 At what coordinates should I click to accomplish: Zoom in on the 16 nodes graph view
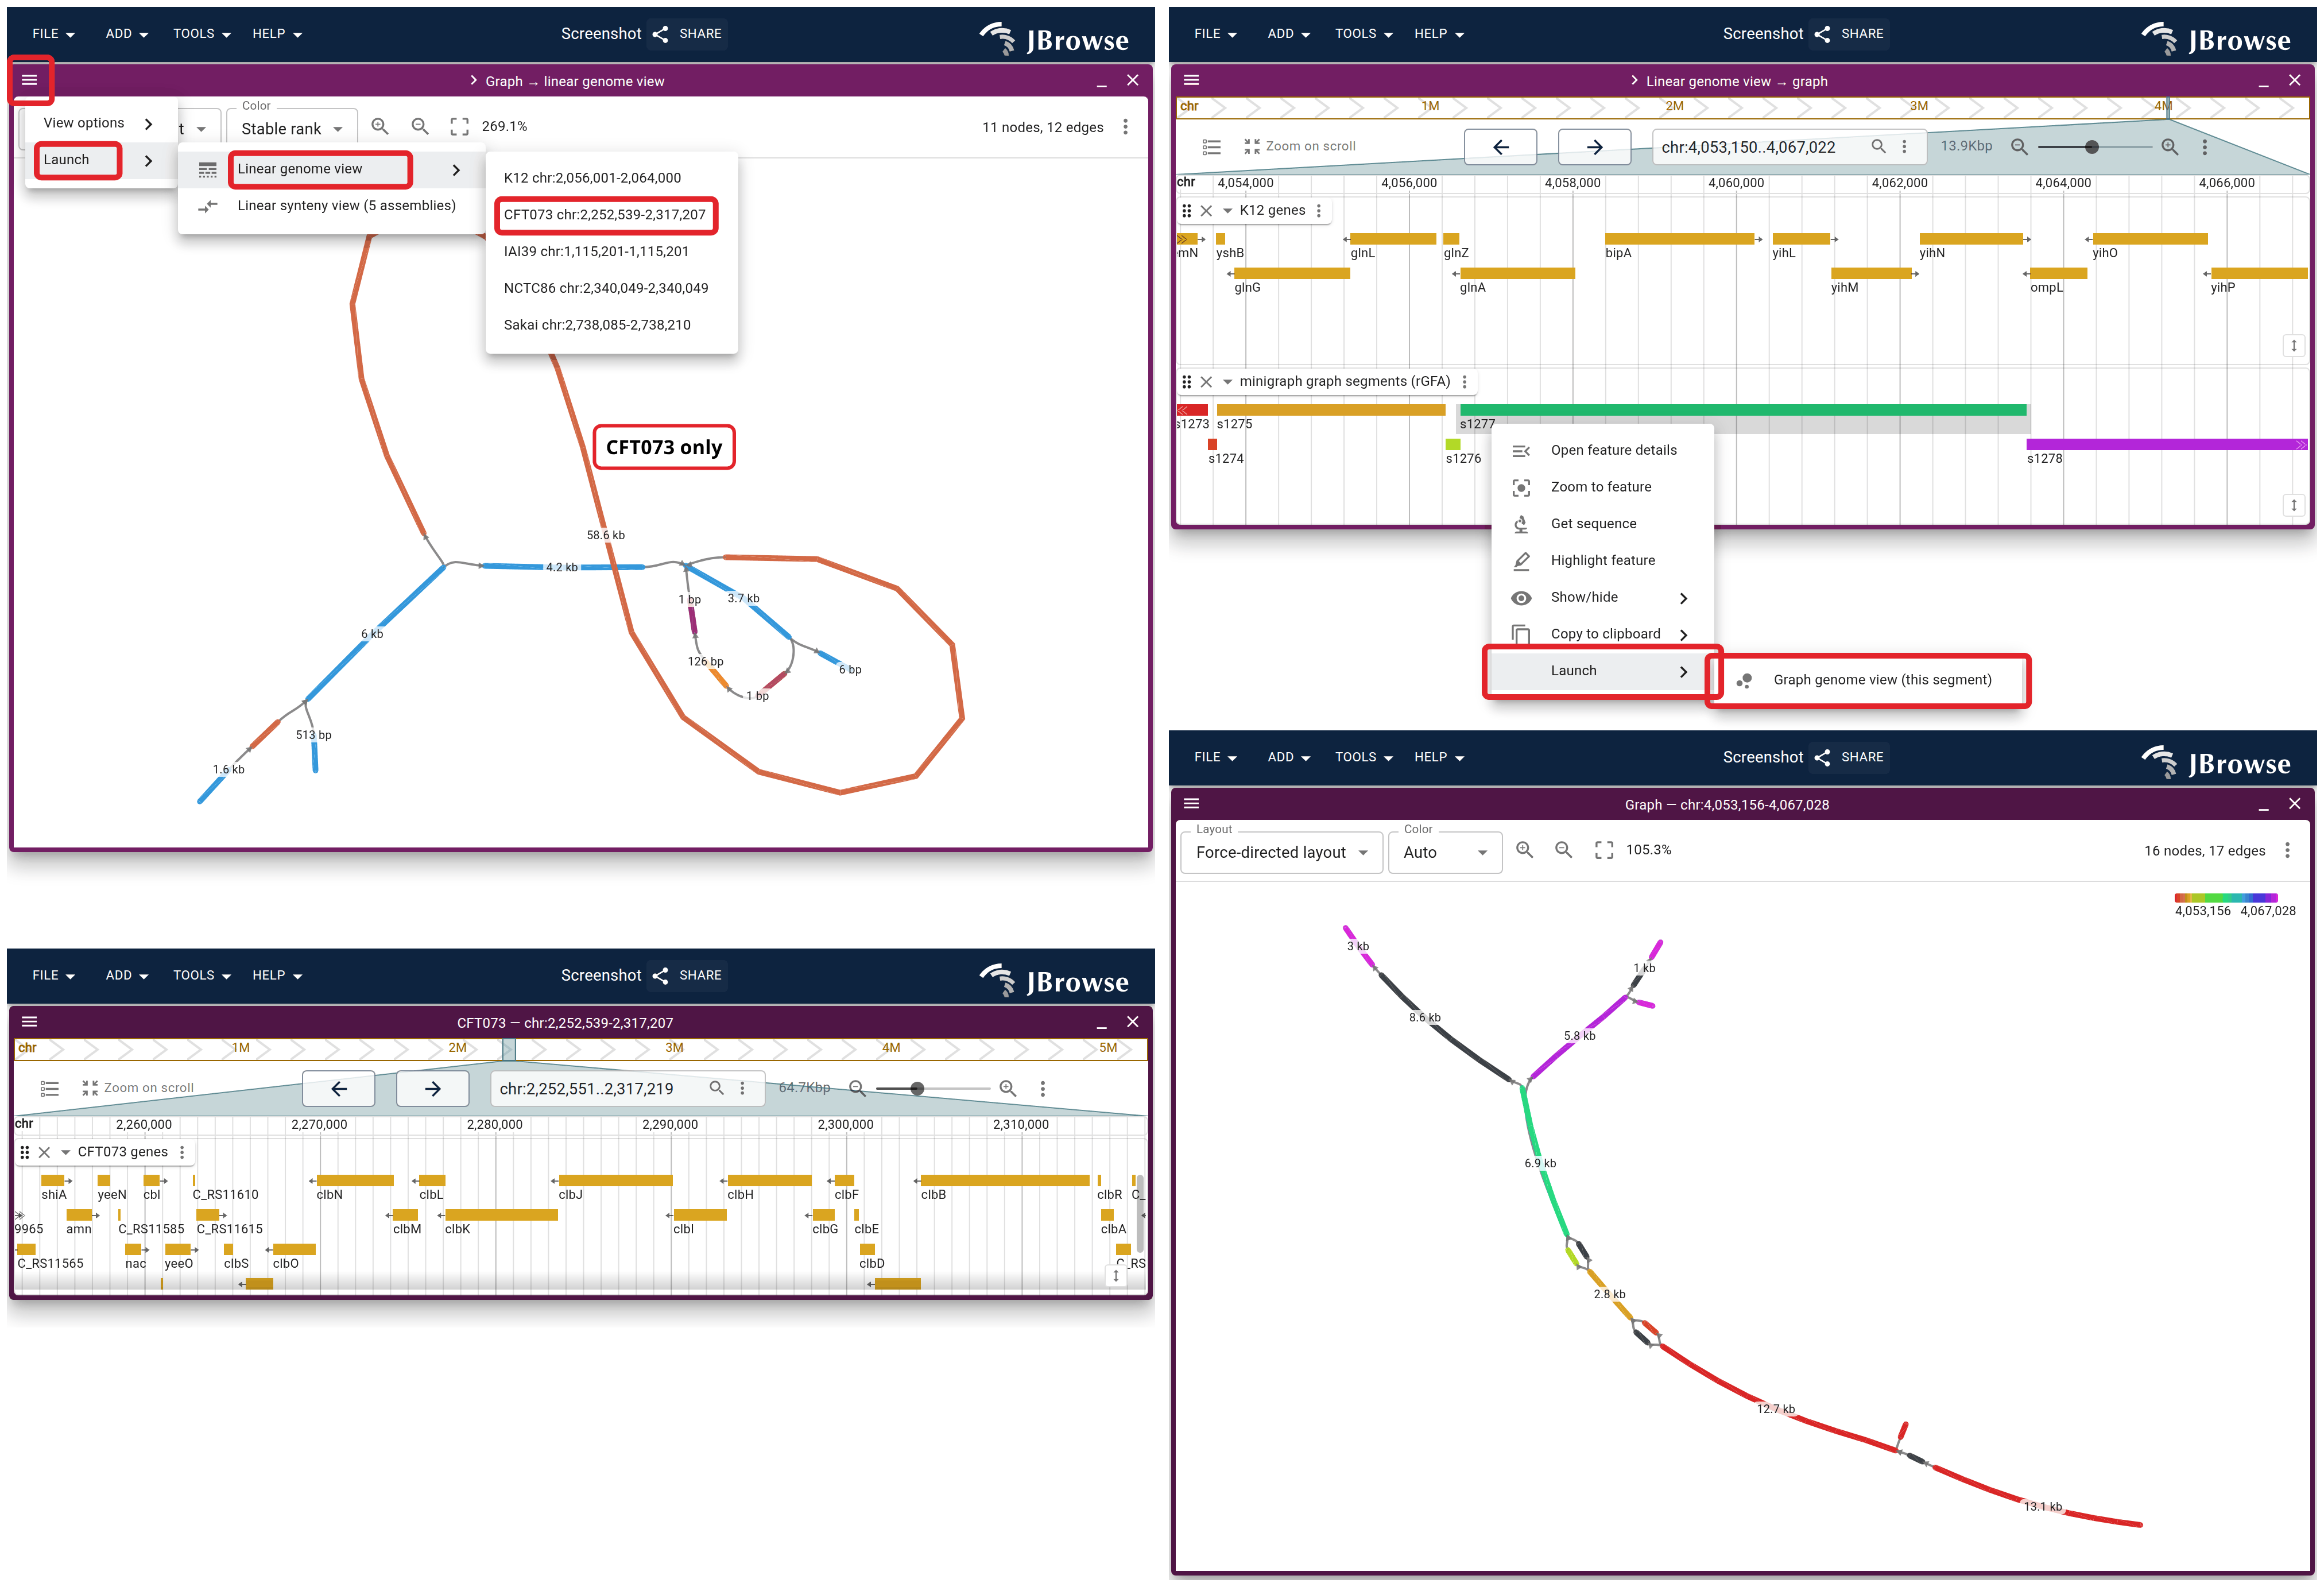click(x=1524, y=850)
